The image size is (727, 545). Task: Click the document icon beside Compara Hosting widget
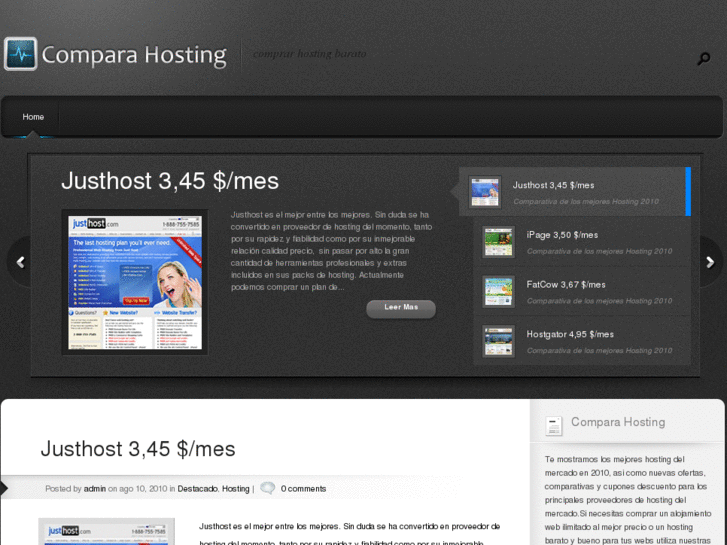click(x=553, y=425)
